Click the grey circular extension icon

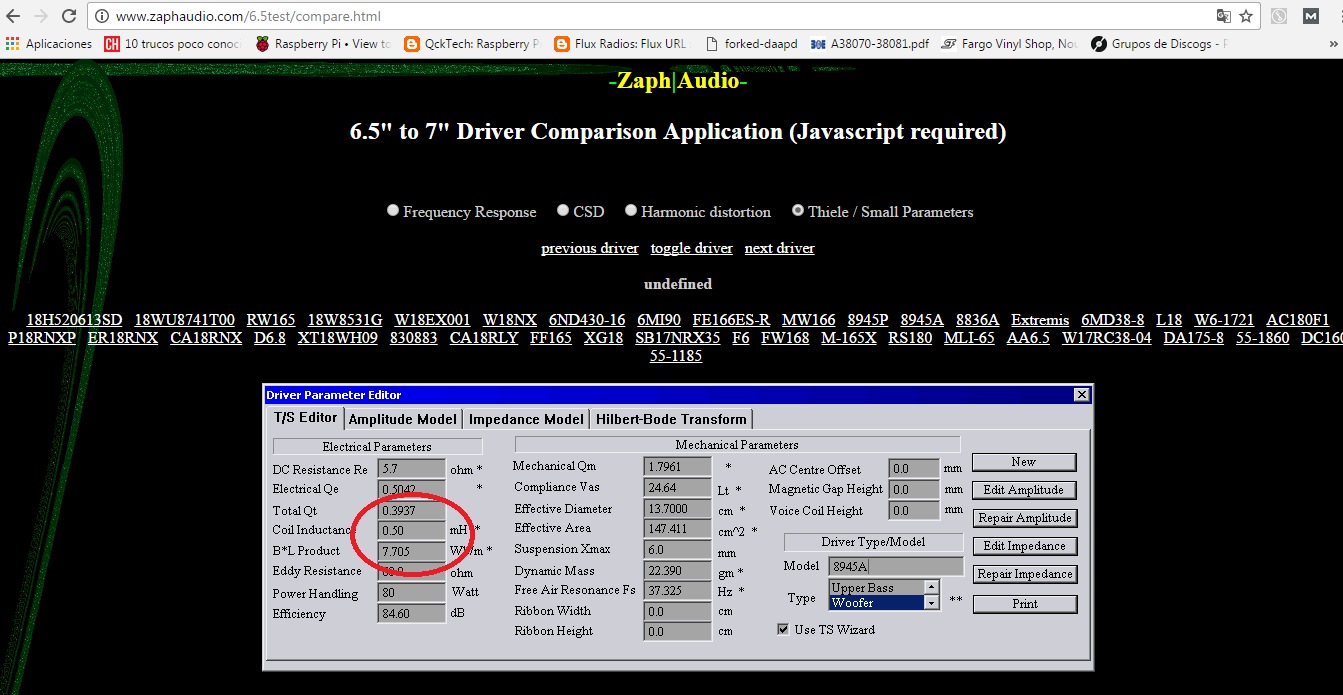[x=1279, y=16]
